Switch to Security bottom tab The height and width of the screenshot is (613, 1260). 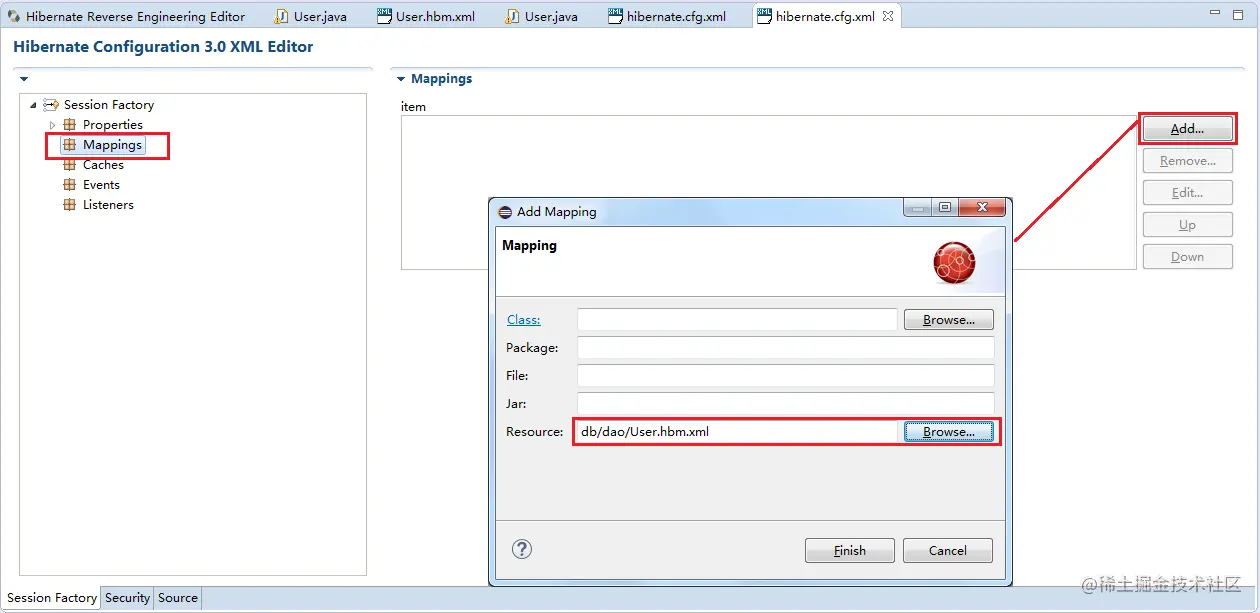pos(127,598)
